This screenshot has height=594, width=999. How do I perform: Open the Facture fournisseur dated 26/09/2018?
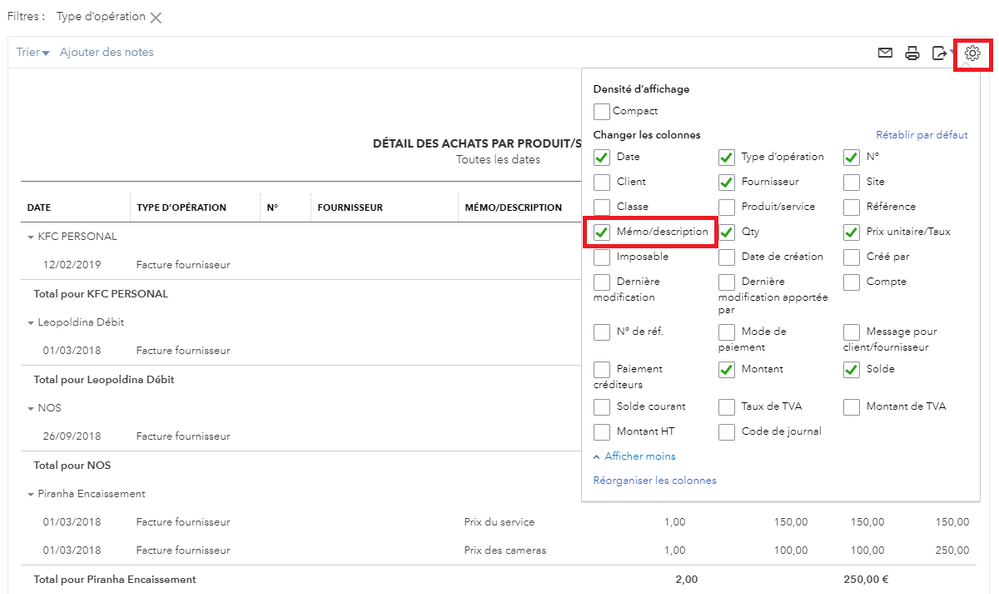pyautogui.click(x=183, y=436)
